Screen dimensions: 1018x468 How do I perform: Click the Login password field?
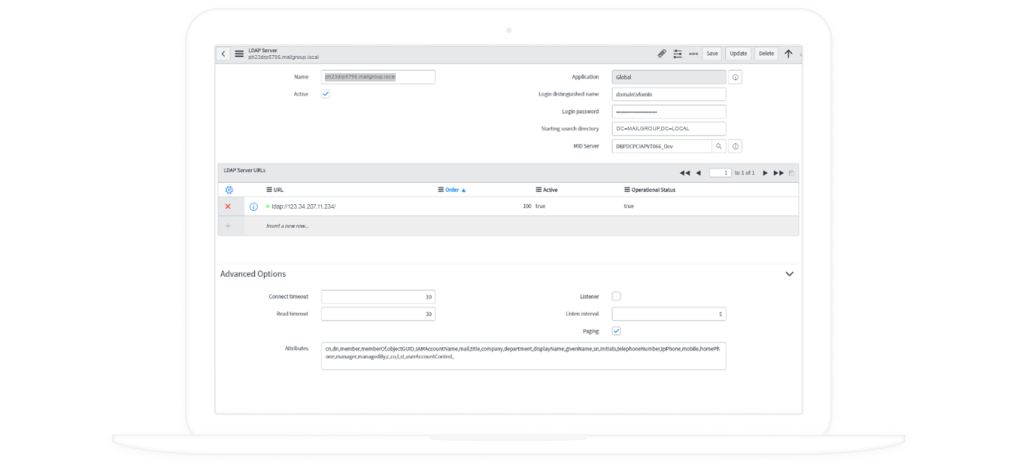669,112
